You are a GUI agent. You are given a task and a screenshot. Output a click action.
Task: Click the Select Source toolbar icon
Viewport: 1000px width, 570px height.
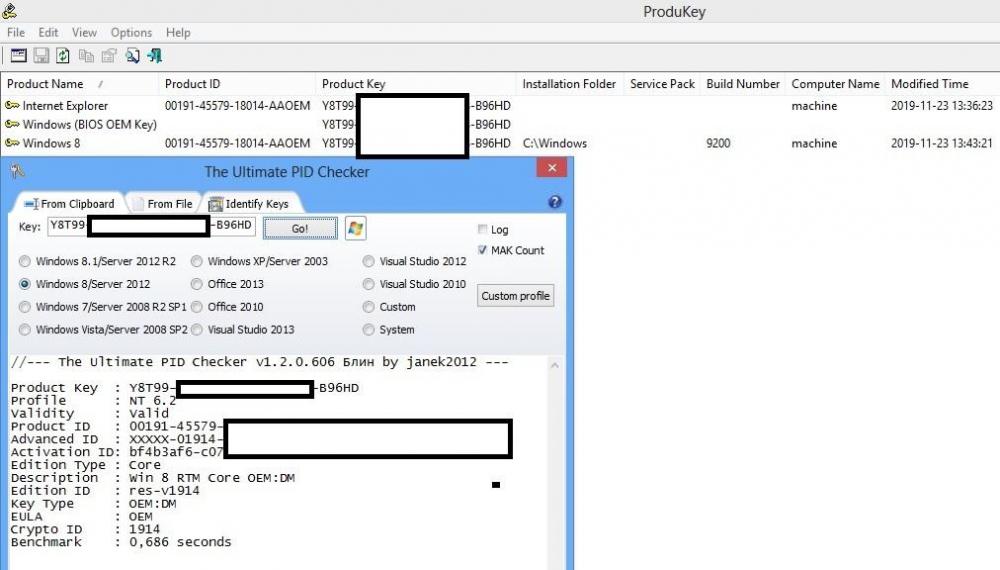[x=18, y=56]
